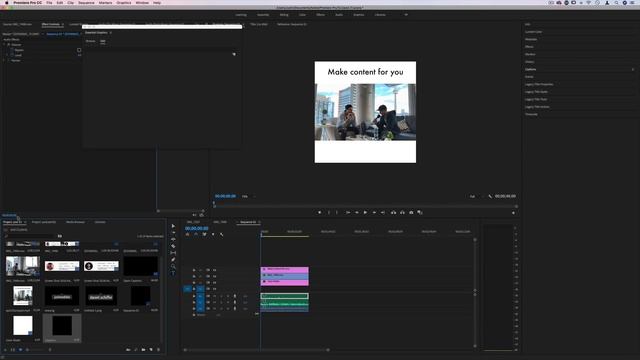Mute the first audio track

pos(214,296)
